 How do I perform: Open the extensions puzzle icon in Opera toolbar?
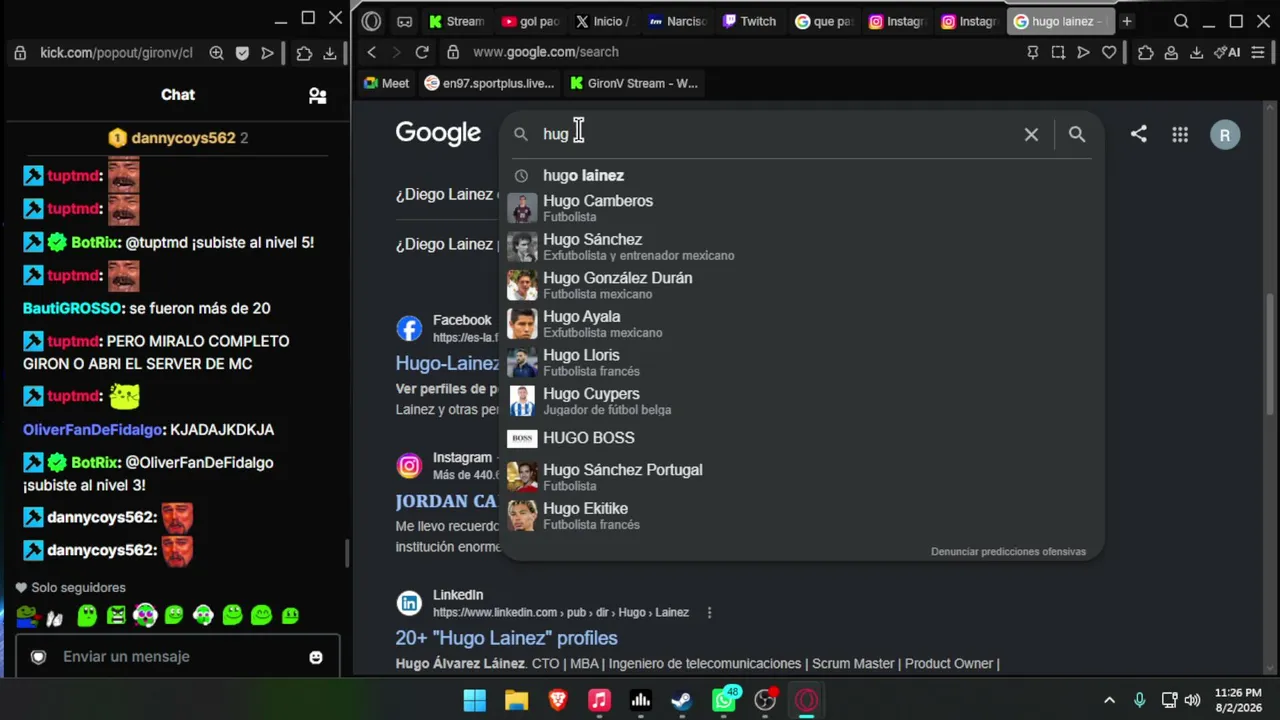(x=1146, y=52)
